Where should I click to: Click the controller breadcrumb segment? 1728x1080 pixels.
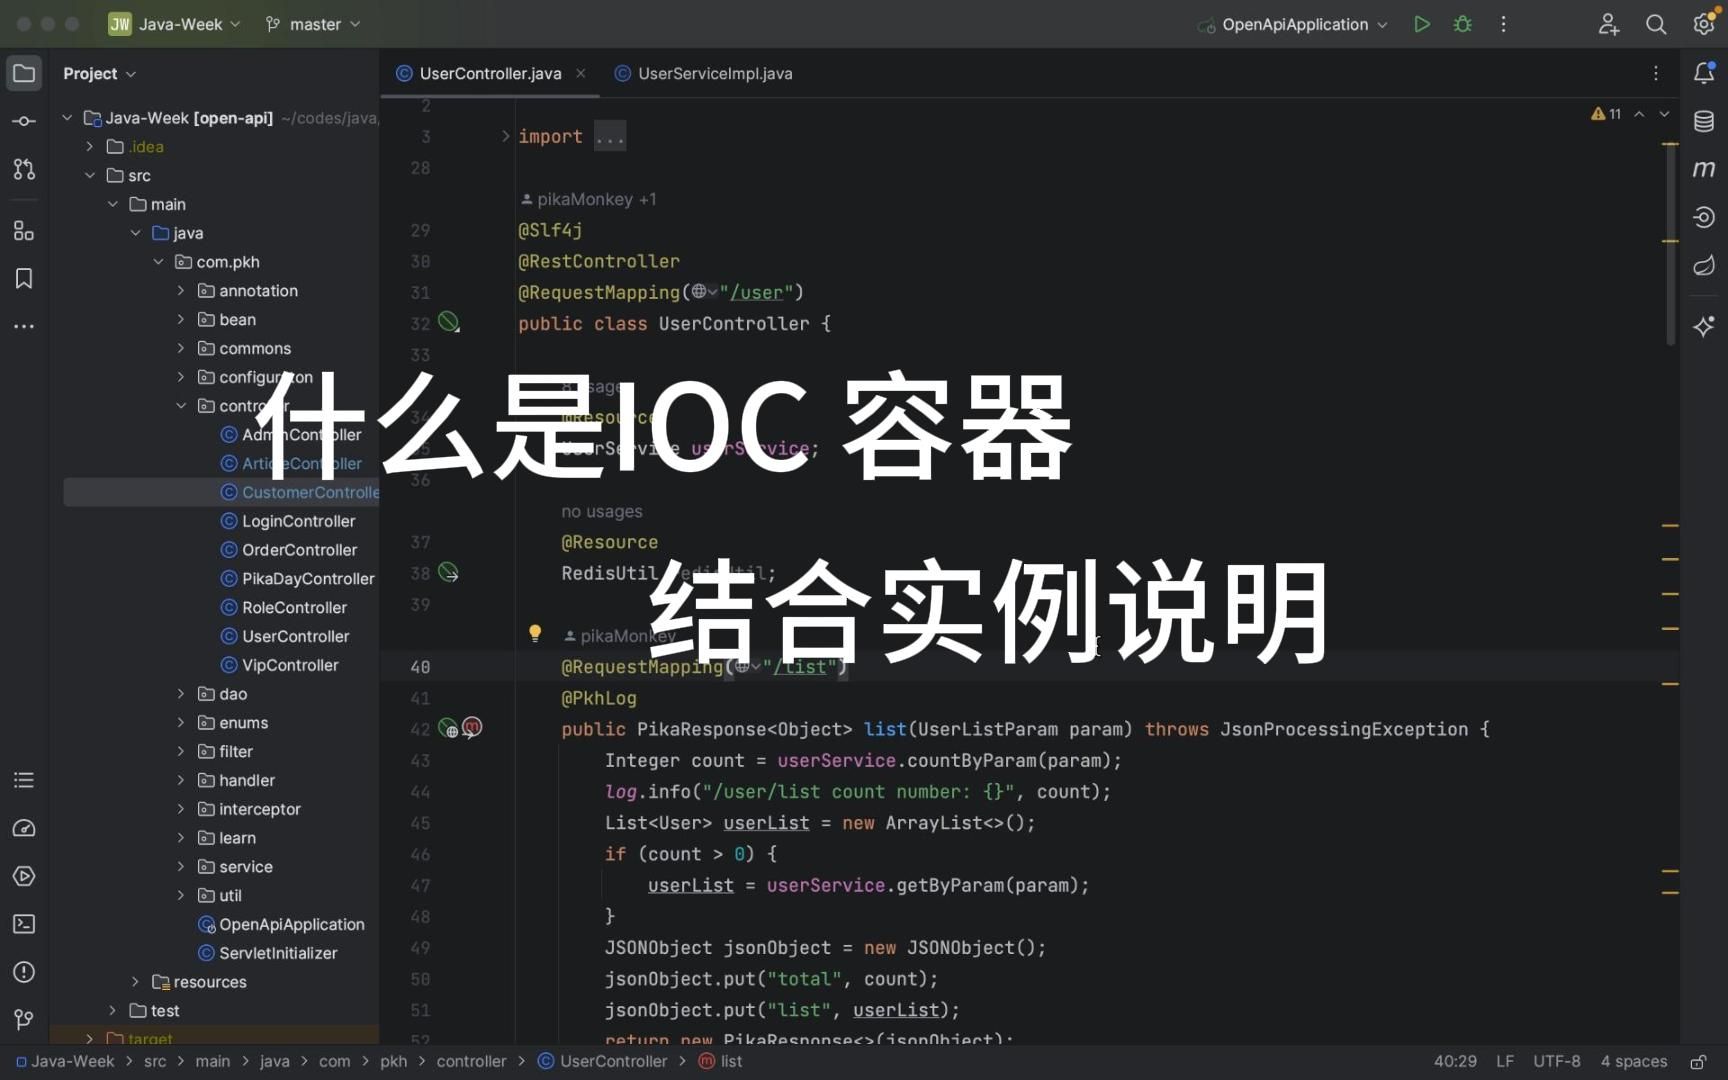coord(471,1061)
